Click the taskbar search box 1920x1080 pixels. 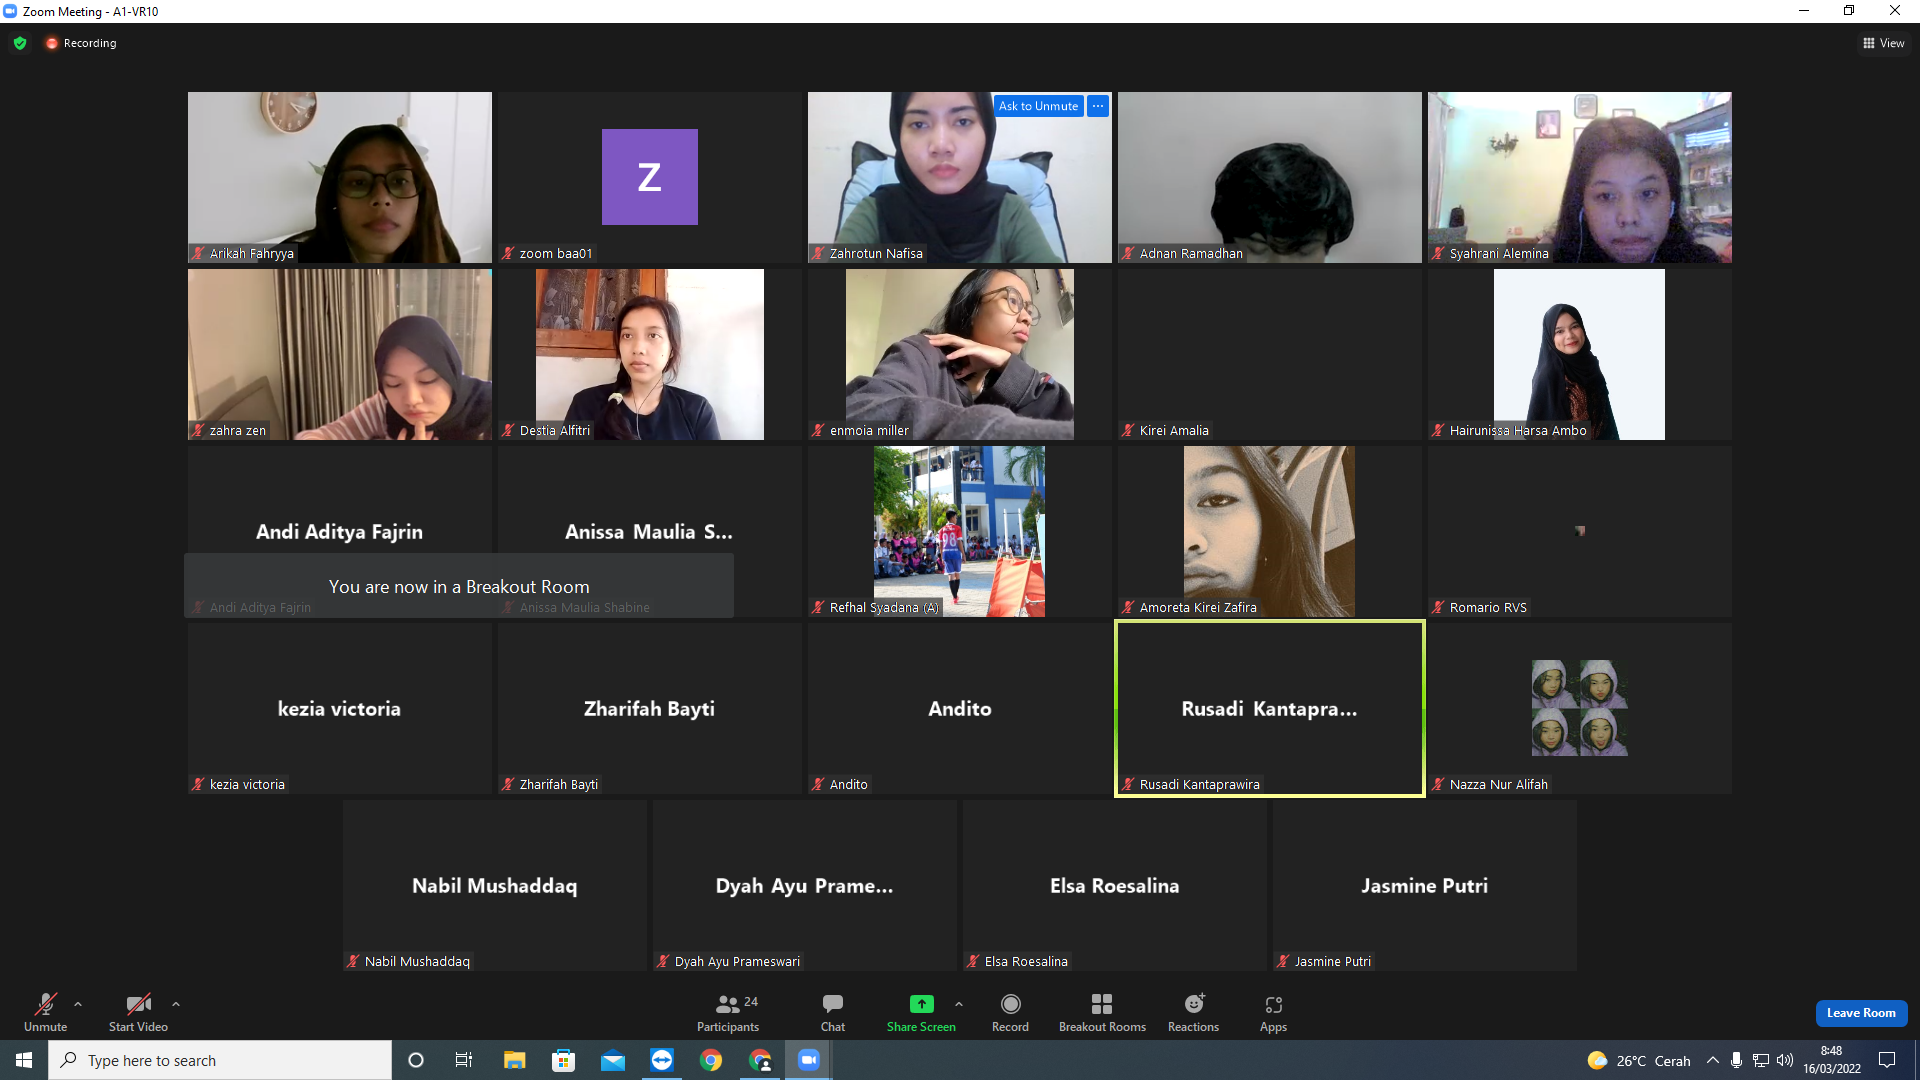(x=220, y=1060)
